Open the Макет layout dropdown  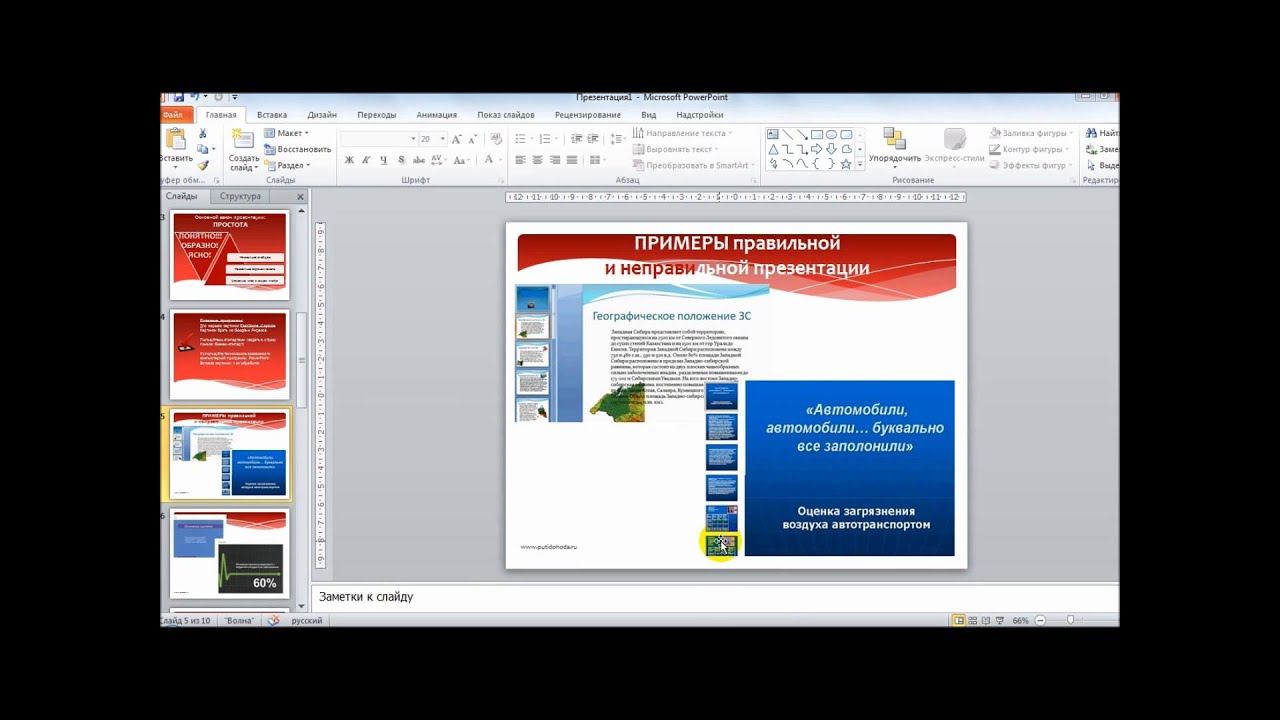[286, 133]
